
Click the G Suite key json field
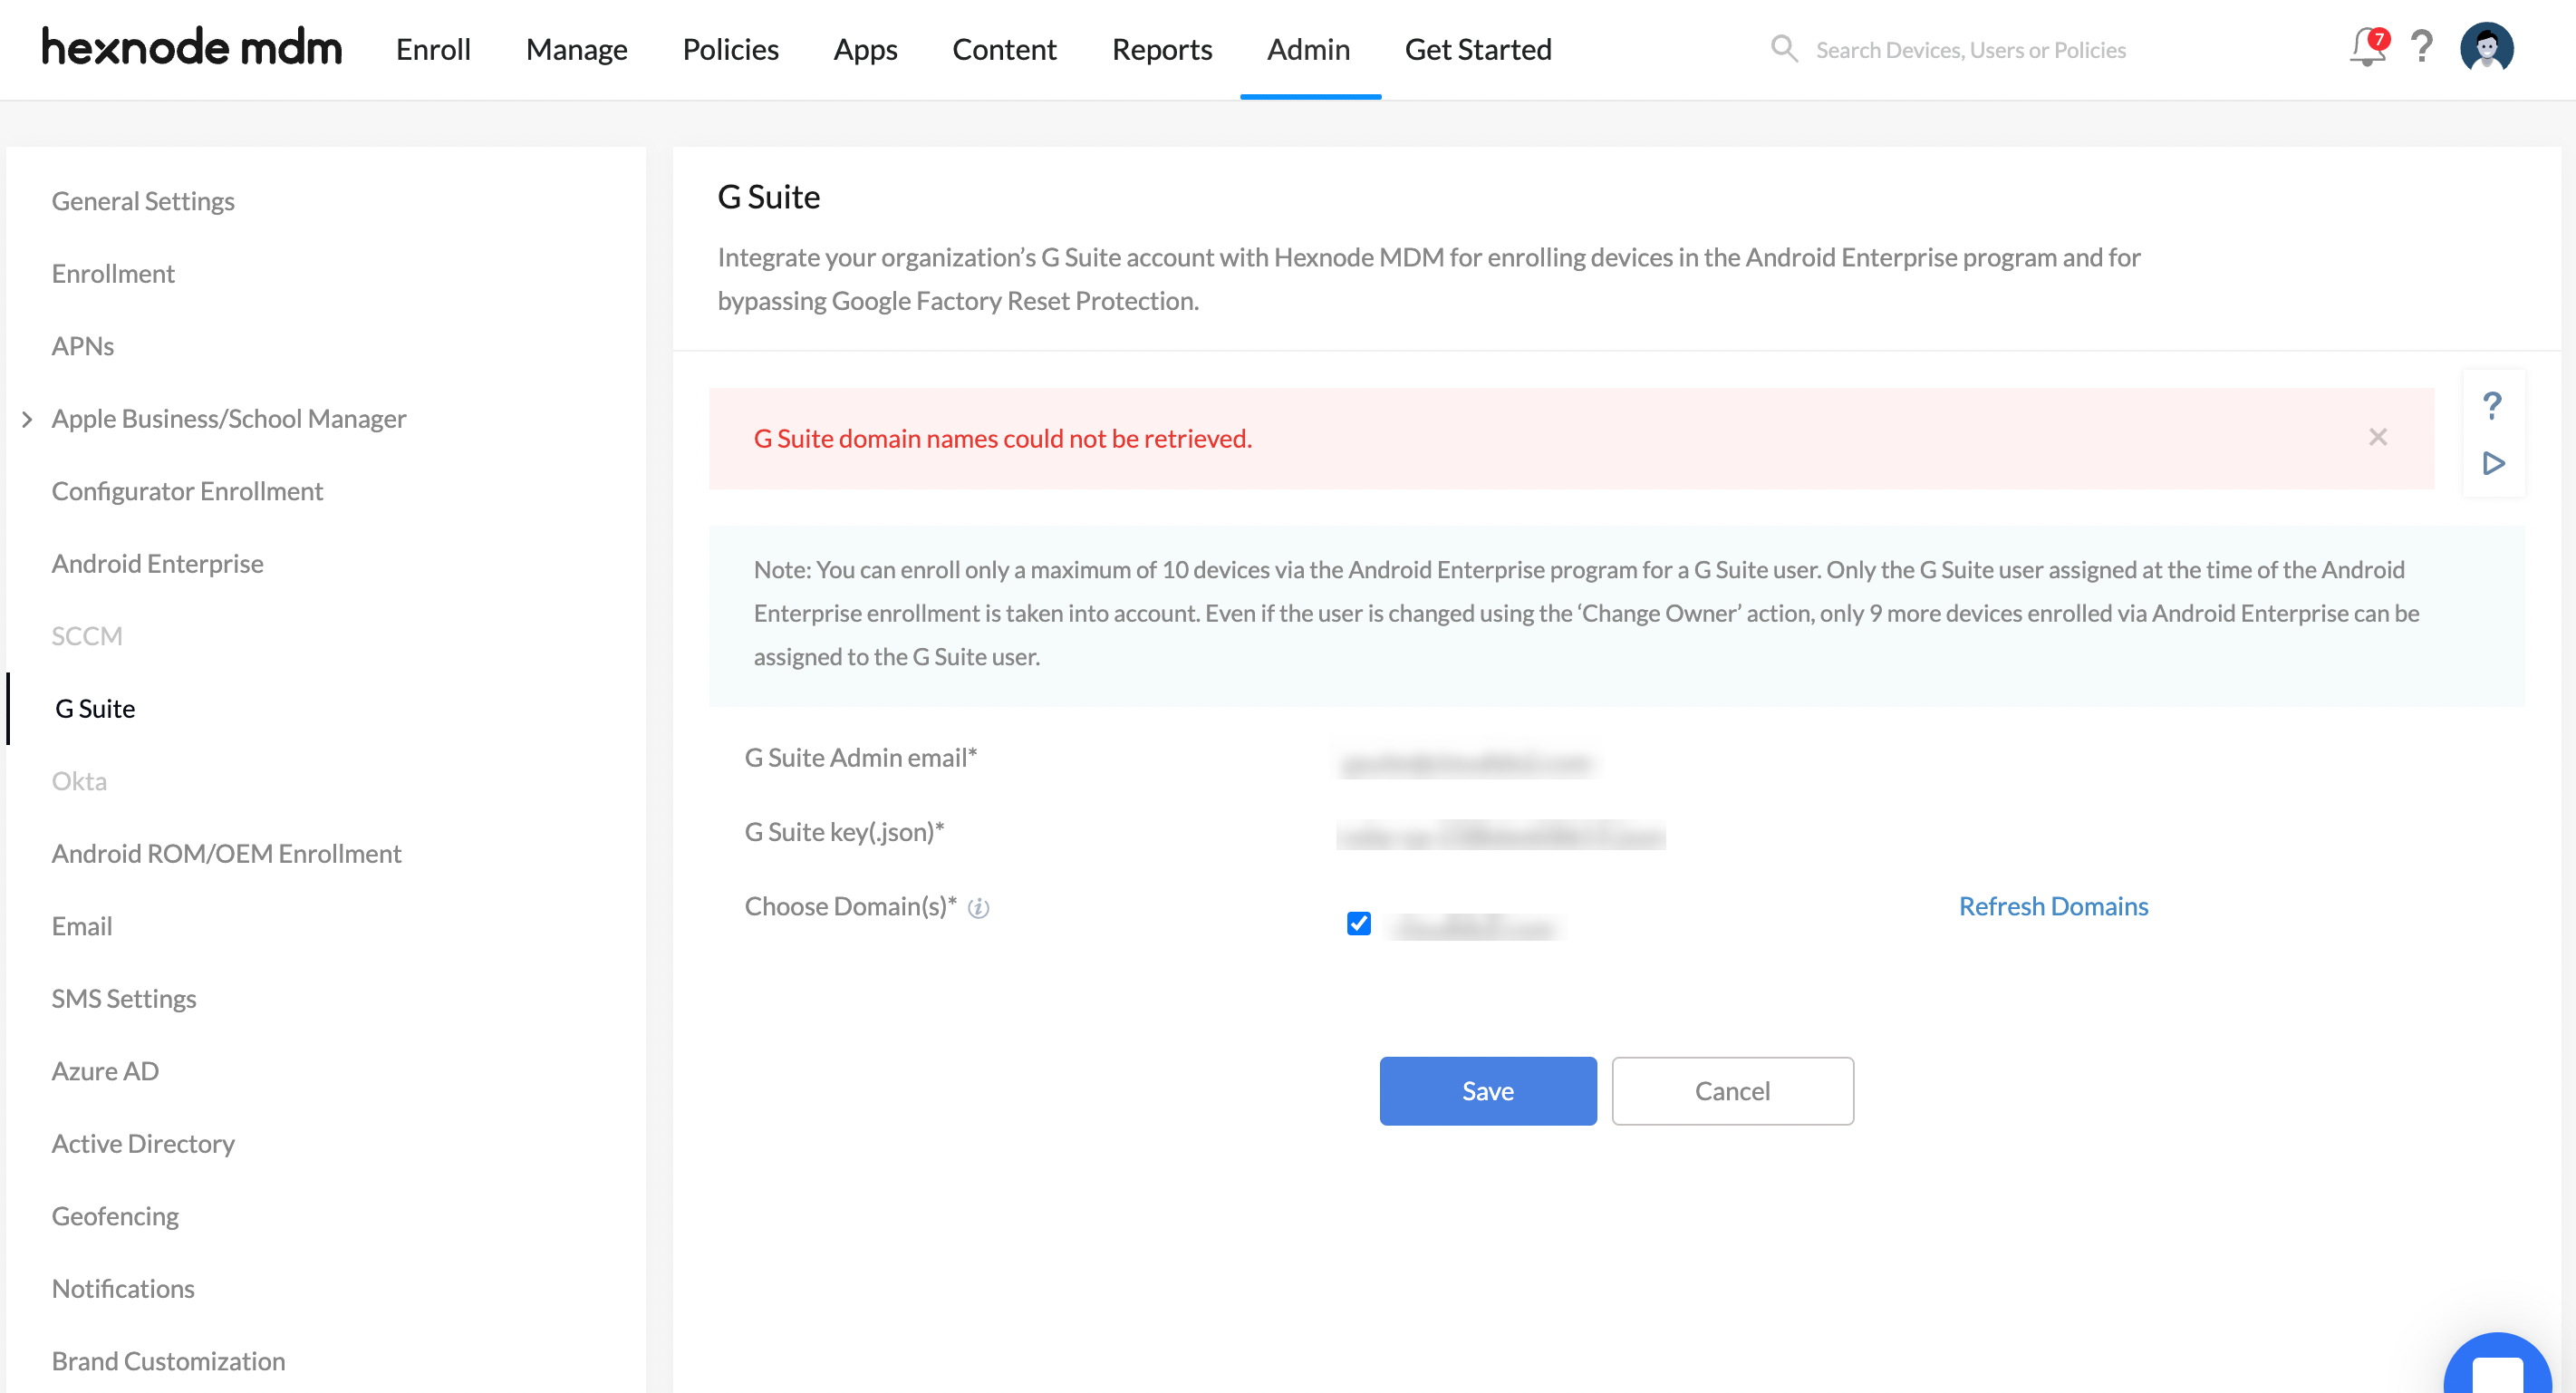[x=1501, y=835]
